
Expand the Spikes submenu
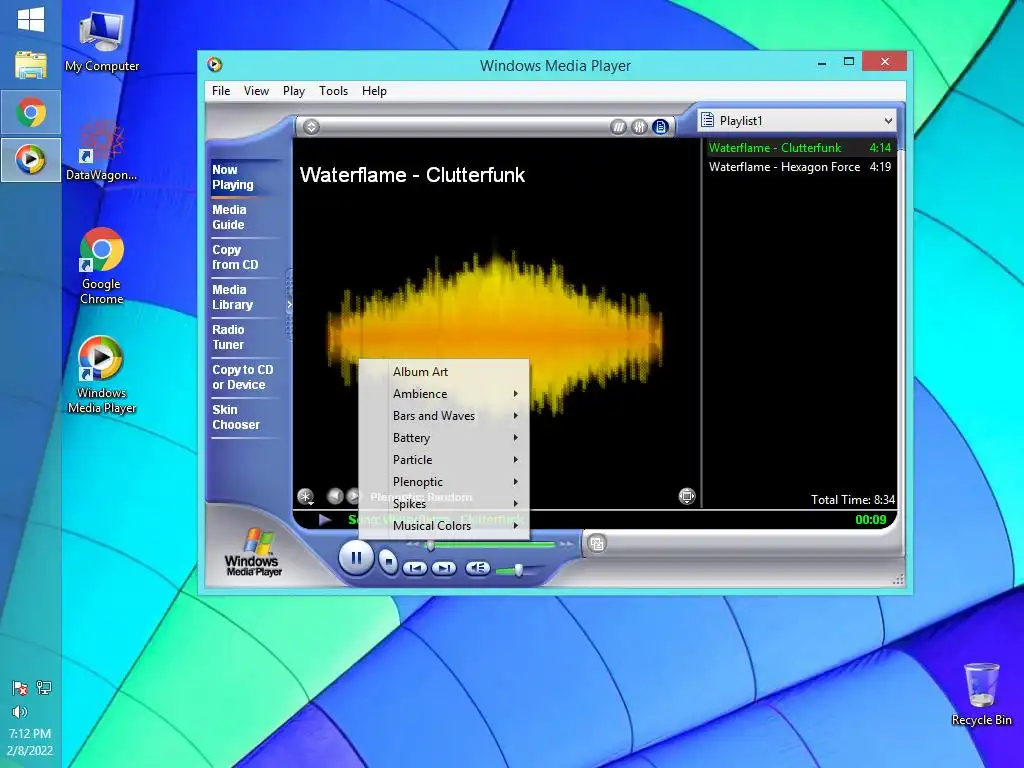(444, 504)
